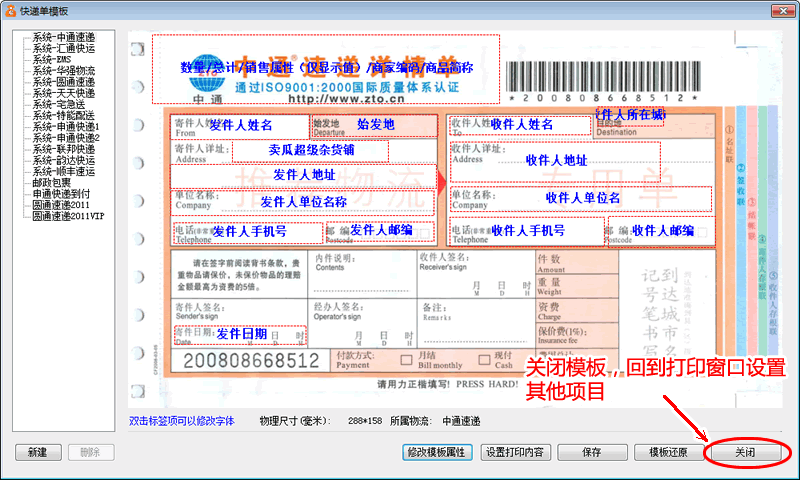Click the app icon in title bar
The image size is (800, 480).
tap(11, 11)
